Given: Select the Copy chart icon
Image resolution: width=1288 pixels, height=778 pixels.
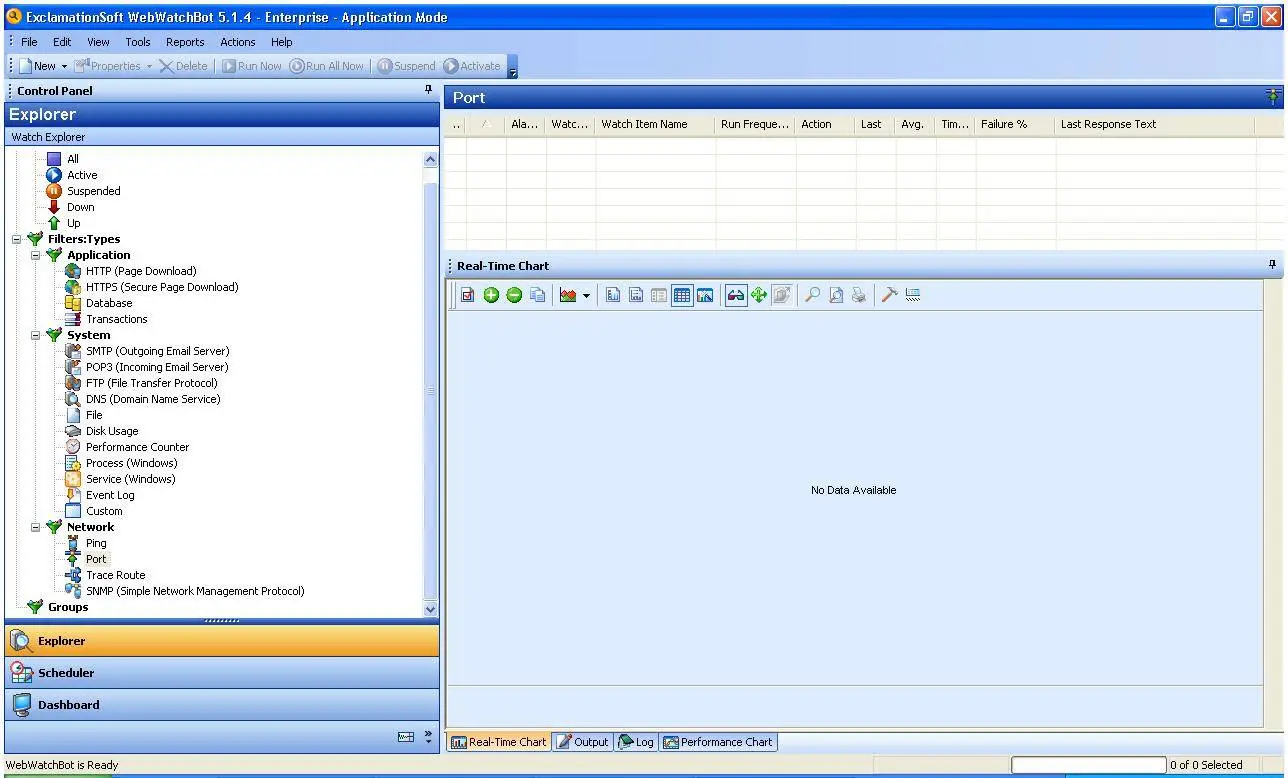Looking at the screenshot, I should click(x=537, y=294).
